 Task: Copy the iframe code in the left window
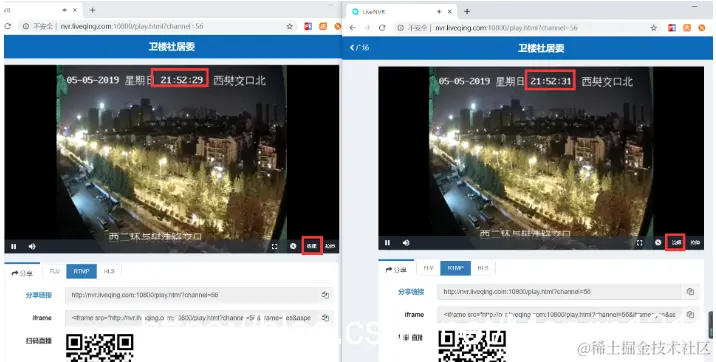click(x=325, y=318)
